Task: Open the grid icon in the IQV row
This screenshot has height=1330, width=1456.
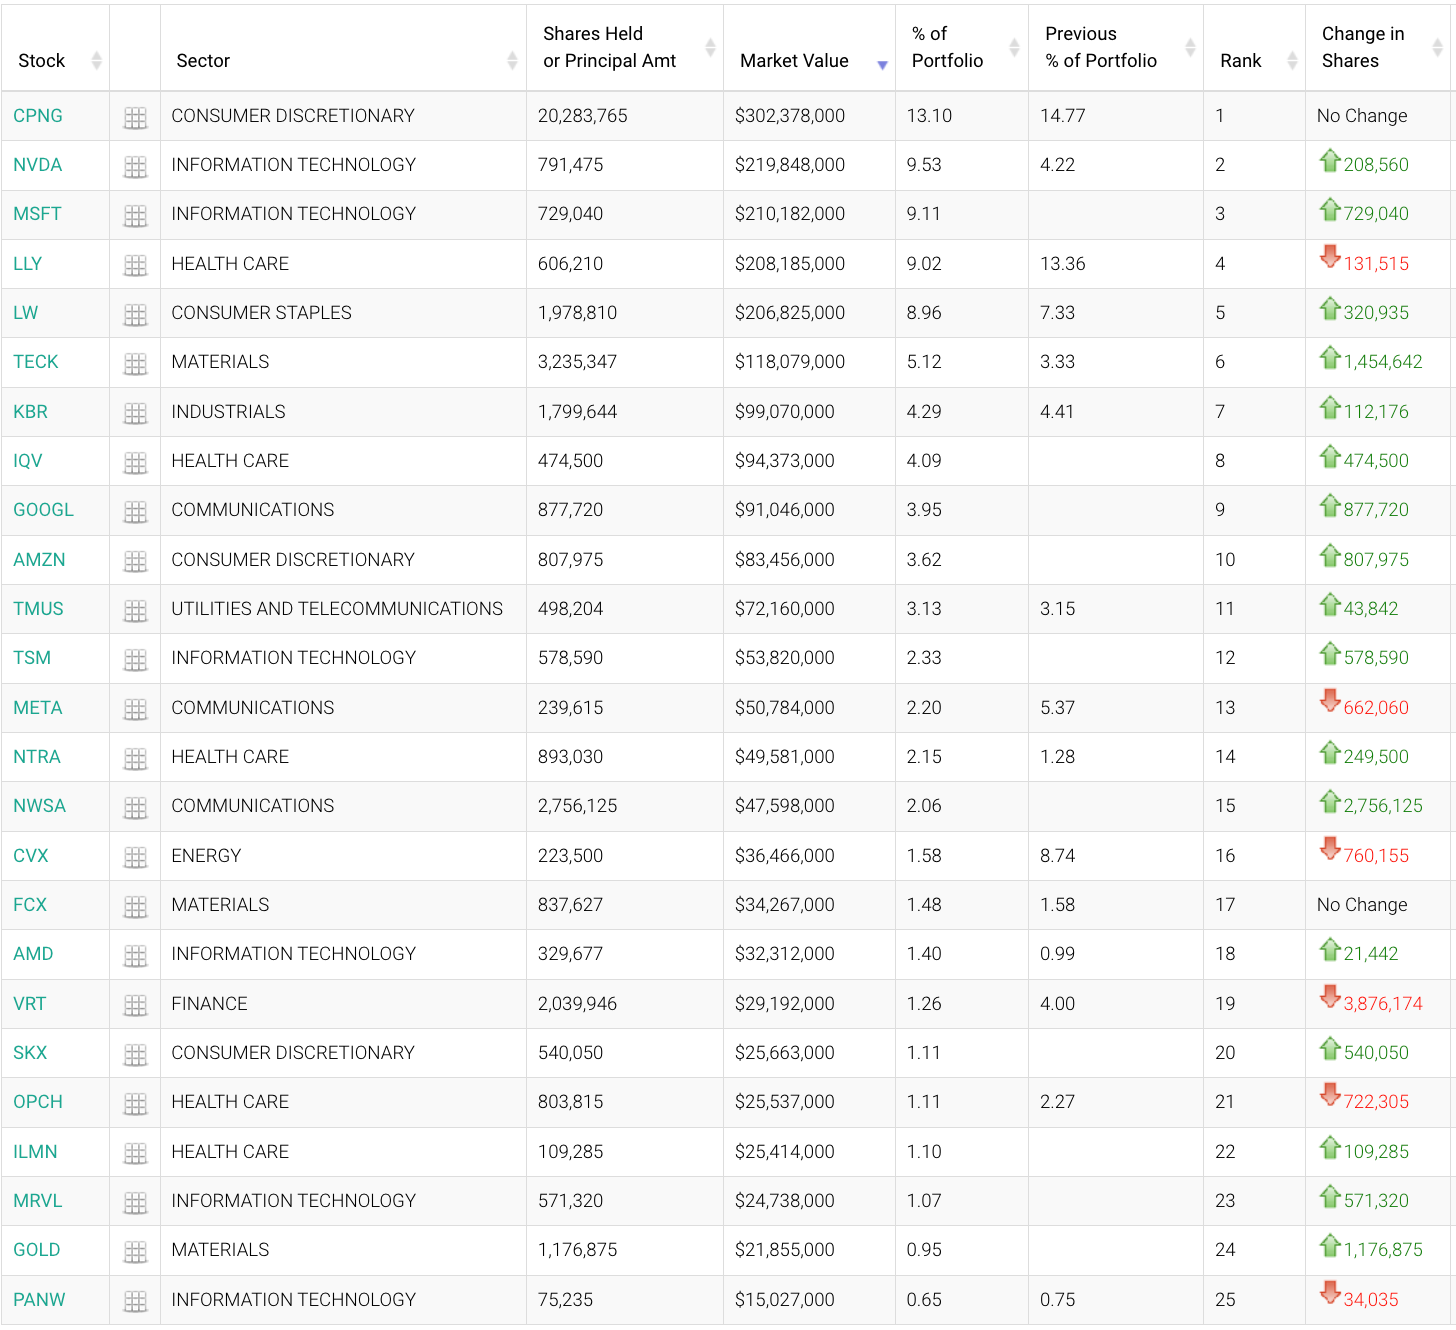Action: pos(135,463)
